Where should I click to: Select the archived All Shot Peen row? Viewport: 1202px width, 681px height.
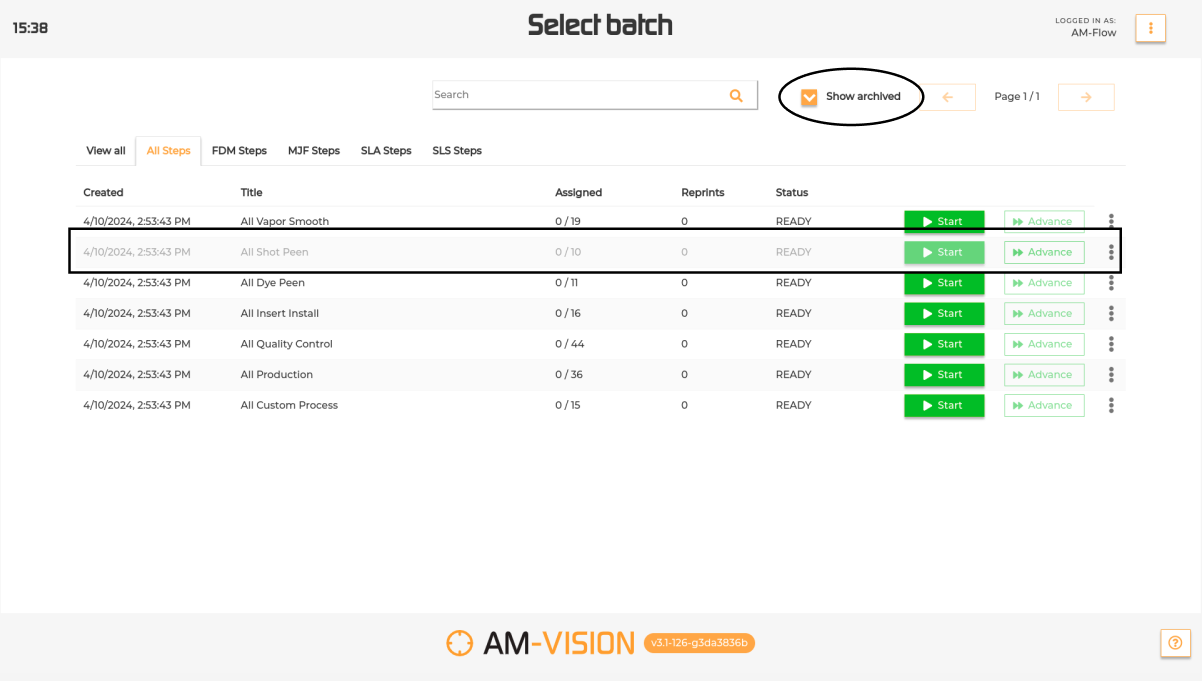click(400, 252)
